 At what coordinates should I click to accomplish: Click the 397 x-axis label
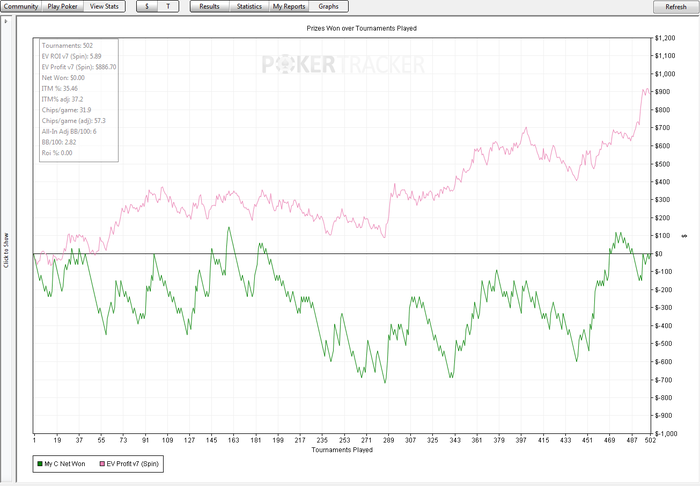(521, 440)
